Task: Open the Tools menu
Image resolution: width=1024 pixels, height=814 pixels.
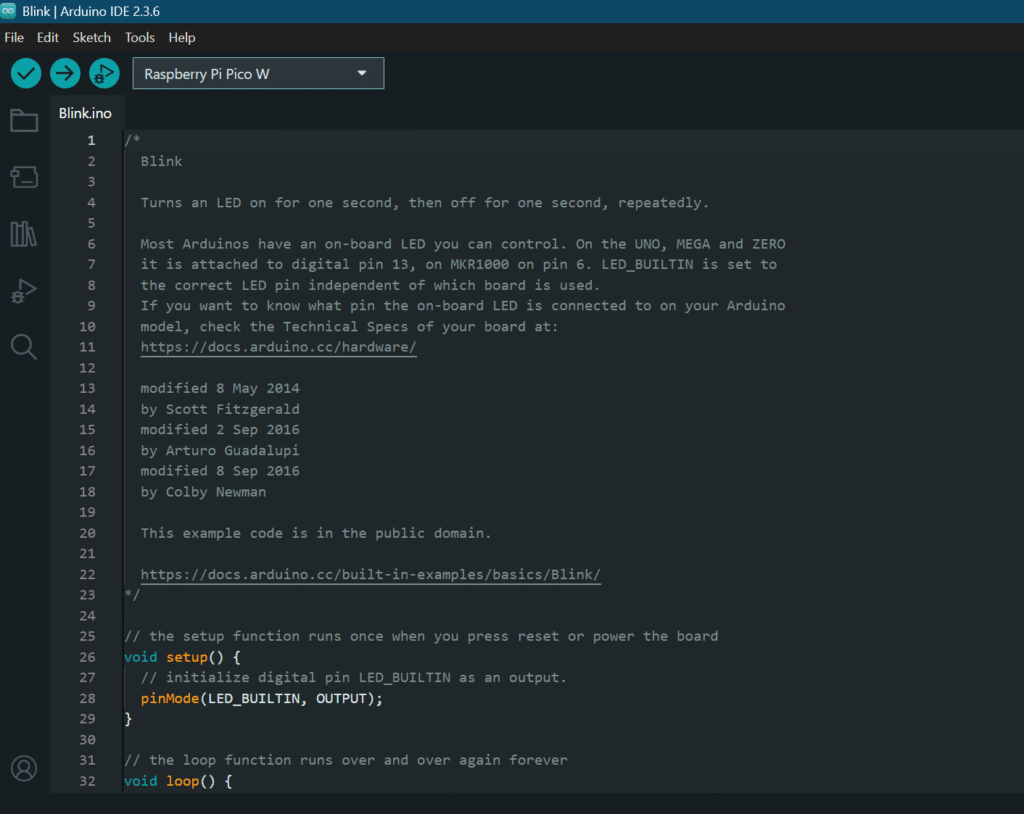Action: (x=140, y=38)
